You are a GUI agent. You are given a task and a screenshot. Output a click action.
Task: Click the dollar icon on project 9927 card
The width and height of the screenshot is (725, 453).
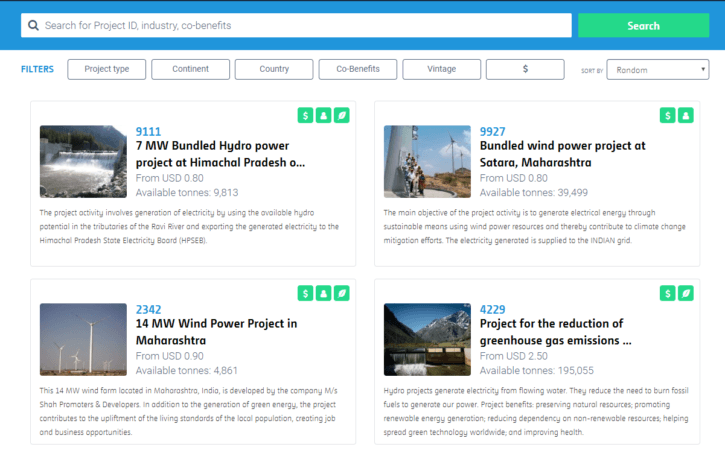tap(668, 116)
